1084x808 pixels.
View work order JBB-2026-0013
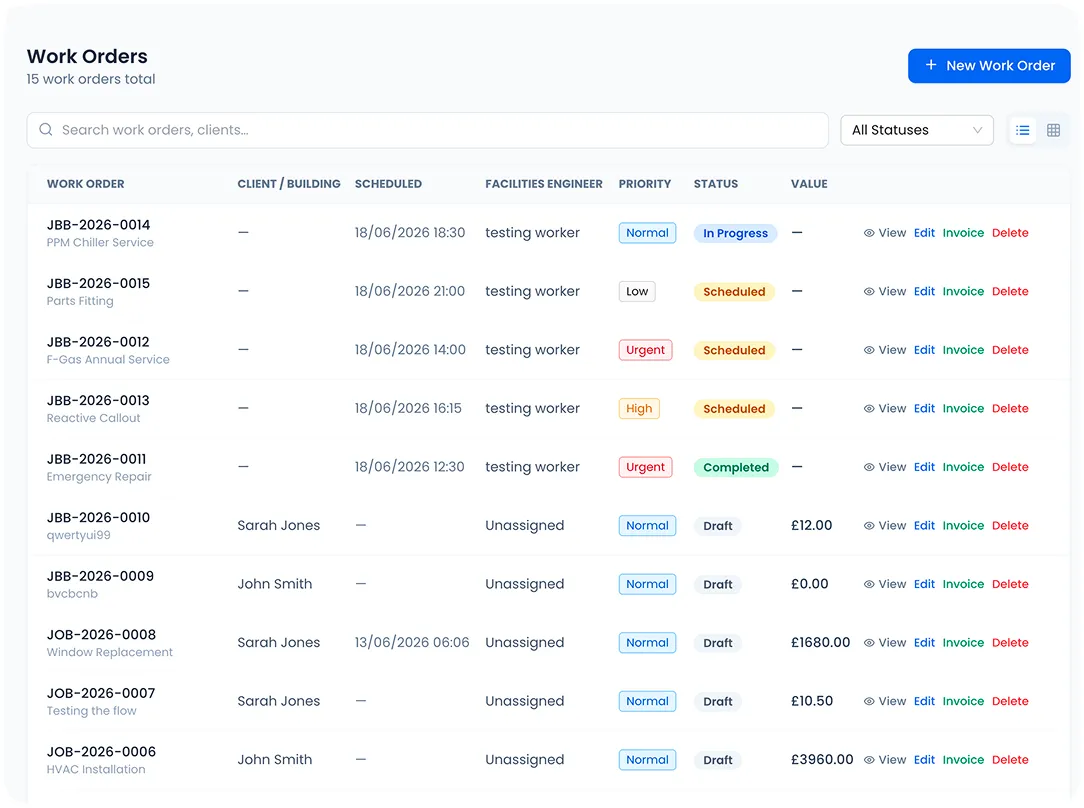[x=884, y=408]
